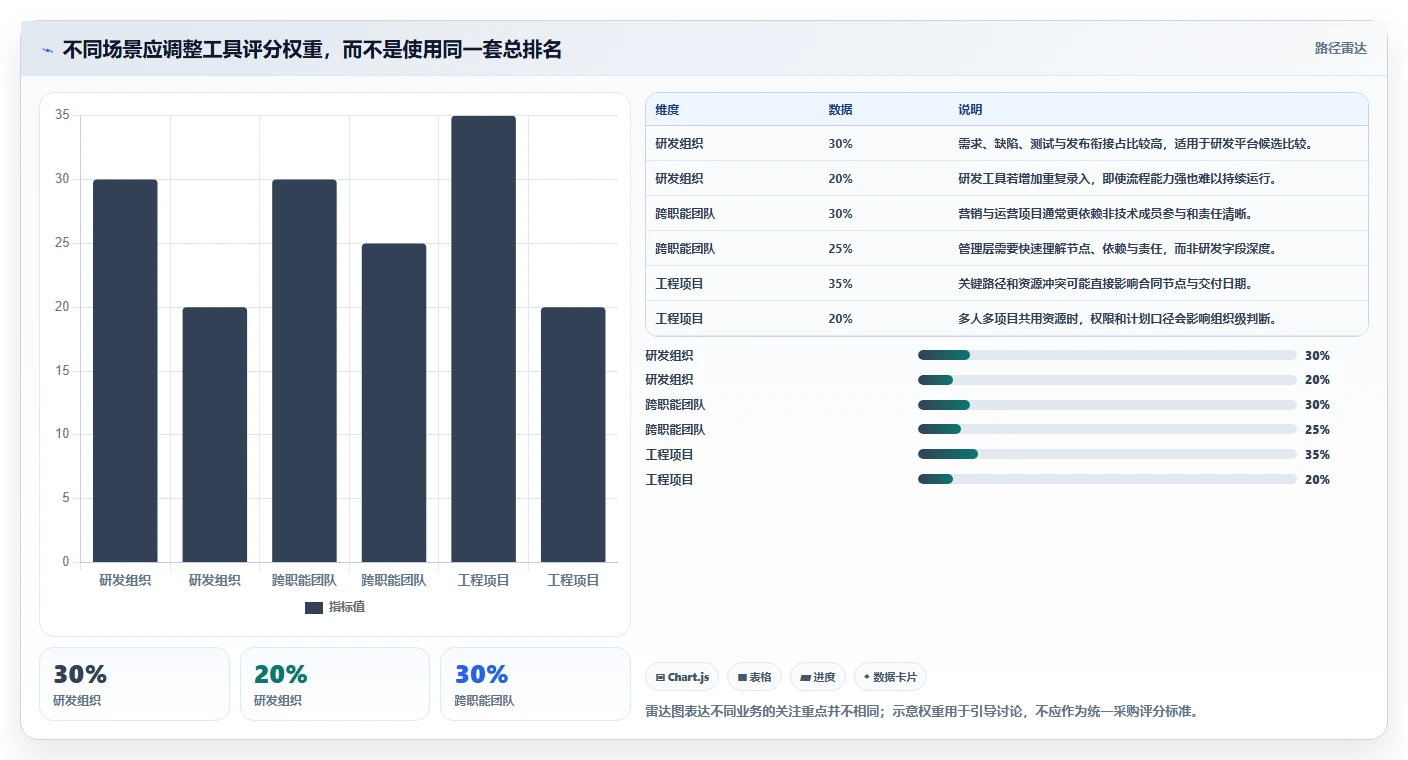The width and height of the screenshot is (1408, 760).
Task: Toggle the 指标值 legend item under the chart
Action: (x=335, y=607)
